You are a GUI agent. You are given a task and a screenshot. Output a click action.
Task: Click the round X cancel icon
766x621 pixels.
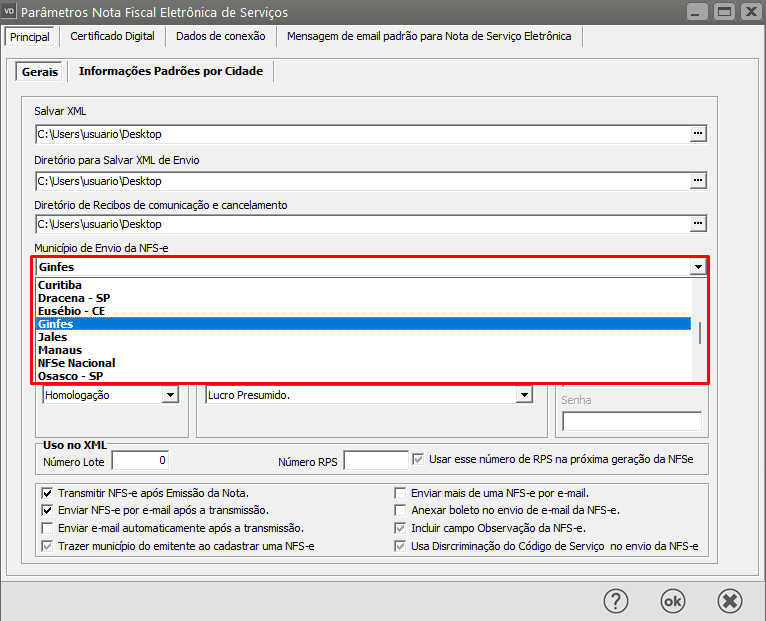(730, 600)
